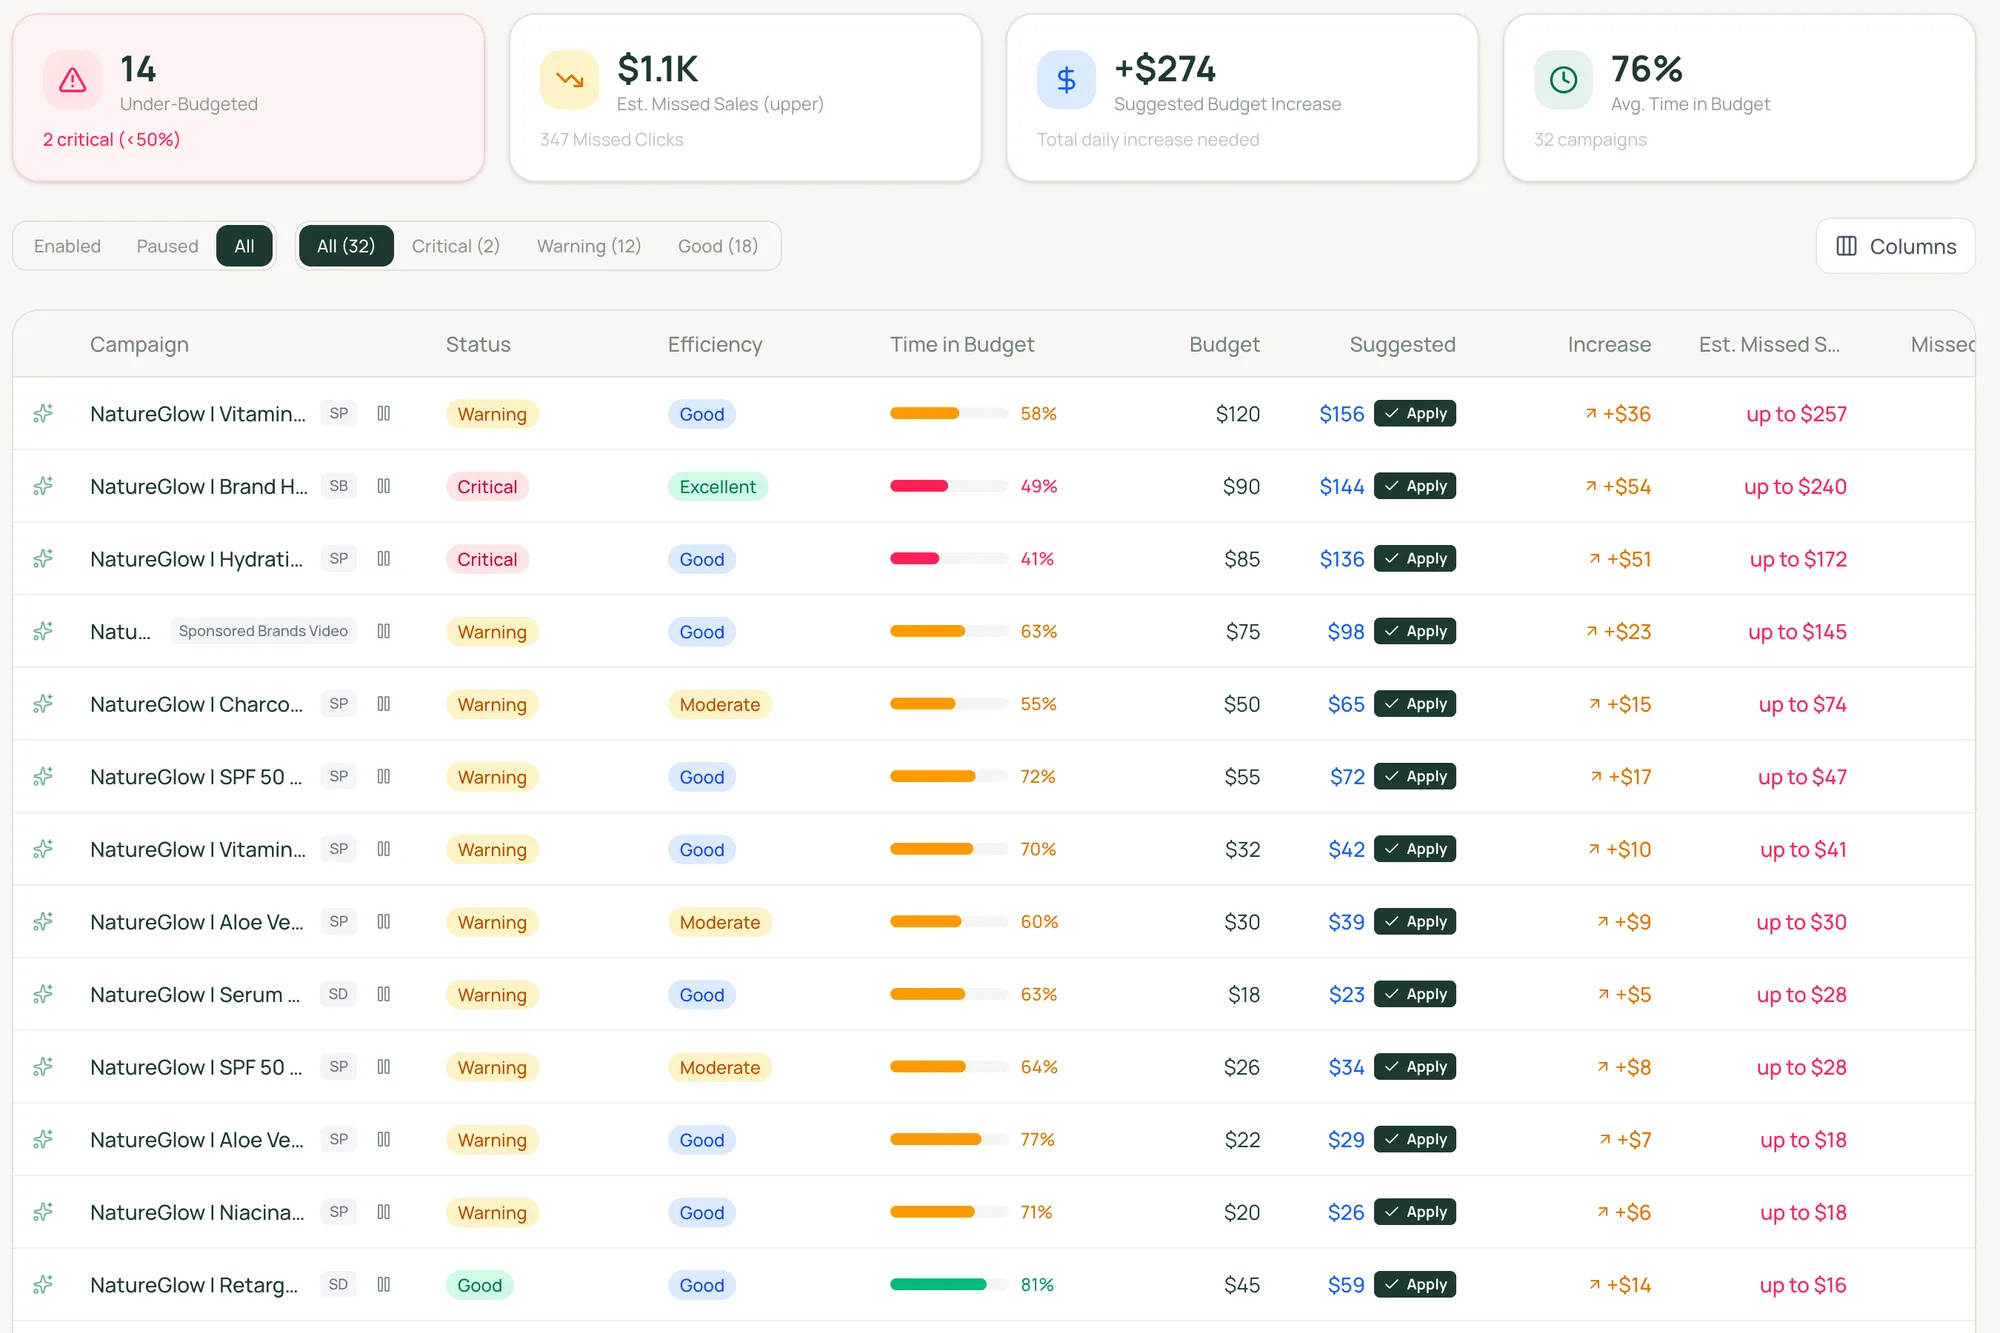Click the sparkle icon beside NatureGlow Hydrati...
Viewport: 2000px width, 1333px height.
click(x=43, y=558)
